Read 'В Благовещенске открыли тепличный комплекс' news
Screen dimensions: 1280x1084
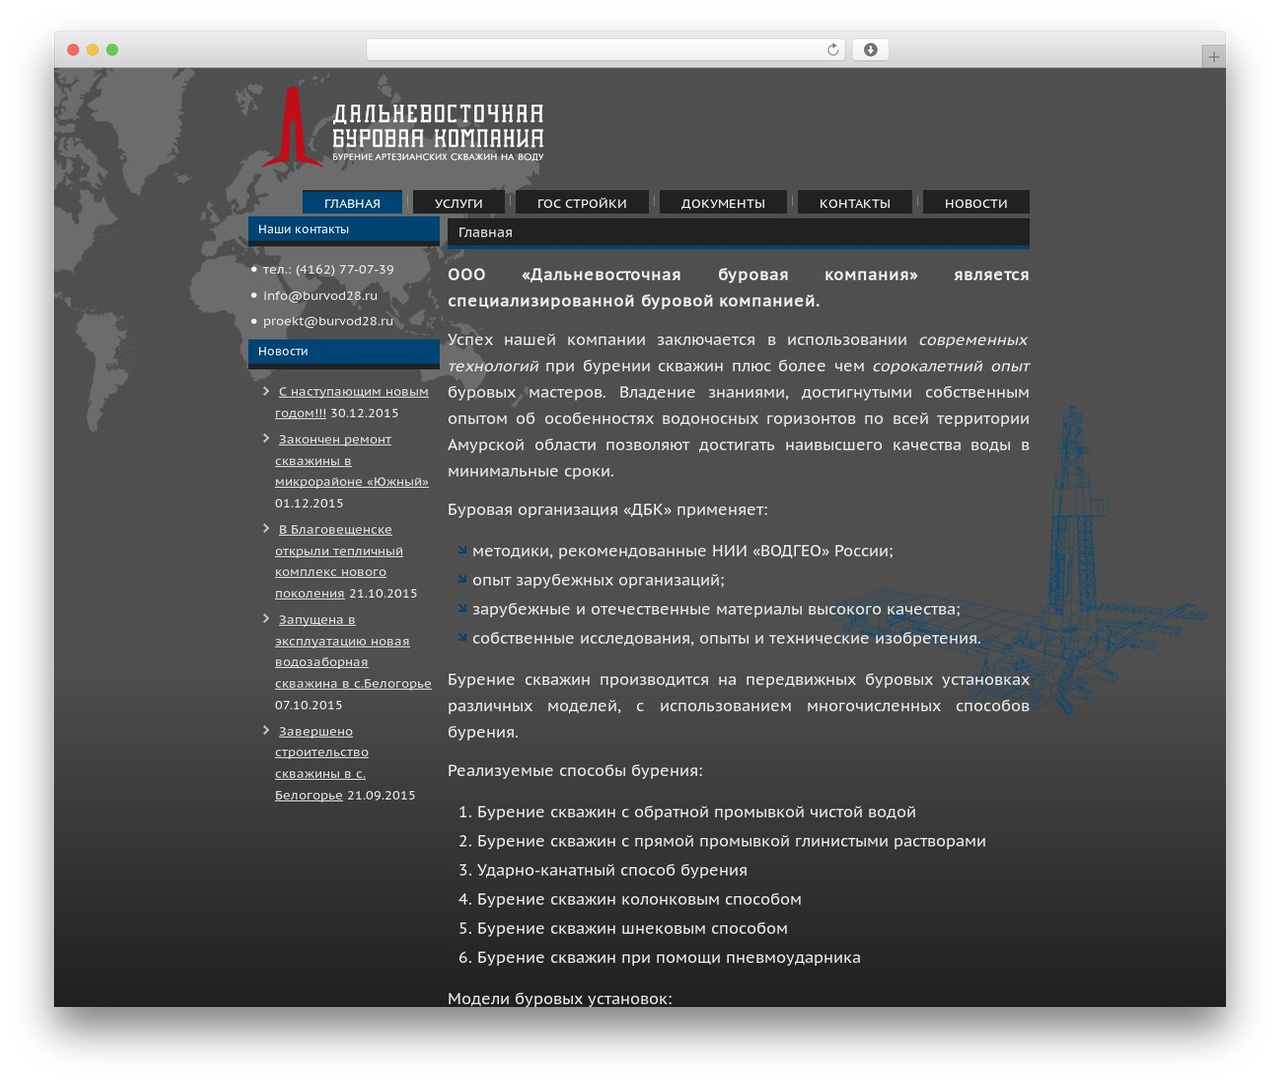(x=339, y=561)
